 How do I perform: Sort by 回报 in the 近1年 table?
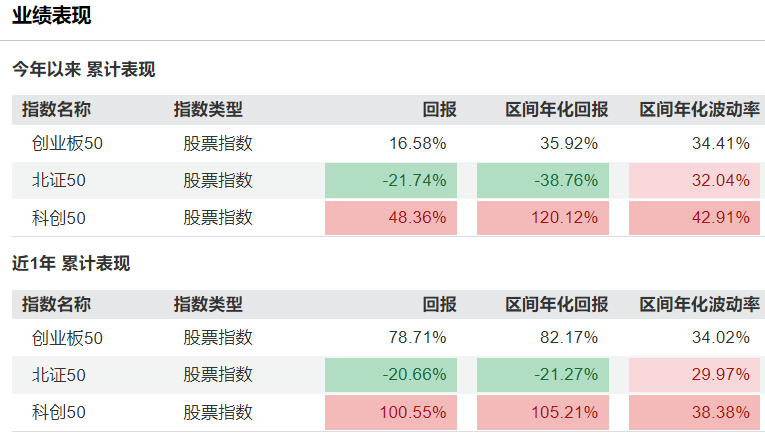click(440, 304)
